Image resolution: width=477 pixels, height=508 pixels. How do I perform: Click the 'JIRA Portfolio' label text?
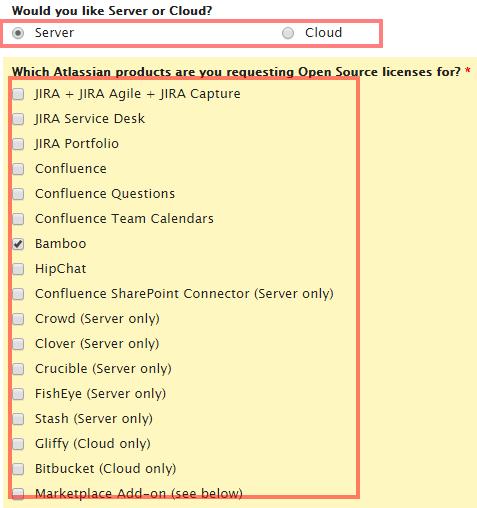tap(77, 144)
